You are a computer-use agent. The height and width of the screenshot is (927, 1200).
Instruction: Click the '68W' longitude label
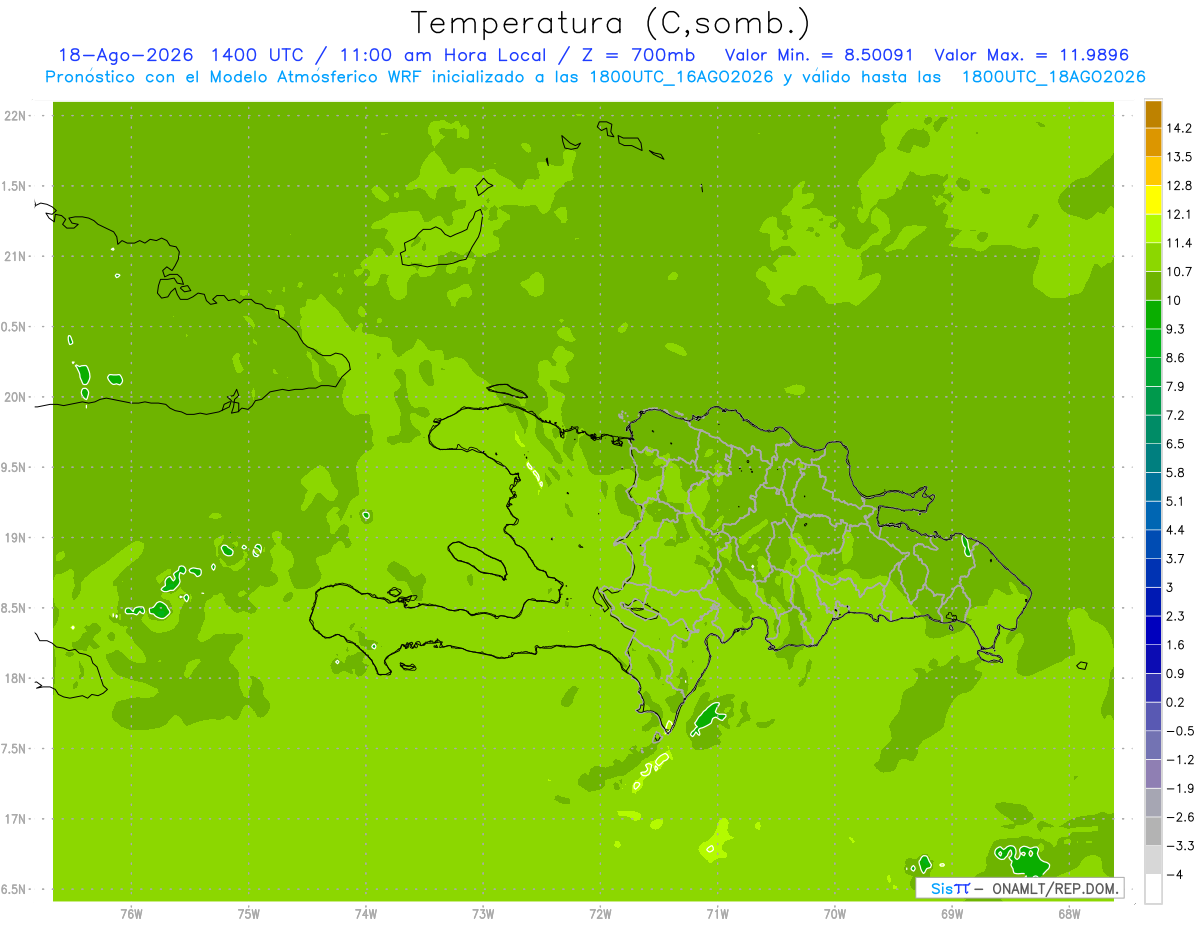click(x=1069, y=914)
